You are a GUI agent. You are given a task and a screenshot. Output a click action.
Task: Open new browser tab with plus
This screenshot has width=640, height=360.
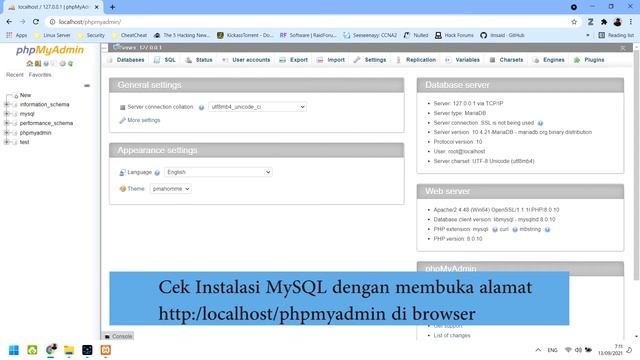pyautogui.click(x=112, y=7)
